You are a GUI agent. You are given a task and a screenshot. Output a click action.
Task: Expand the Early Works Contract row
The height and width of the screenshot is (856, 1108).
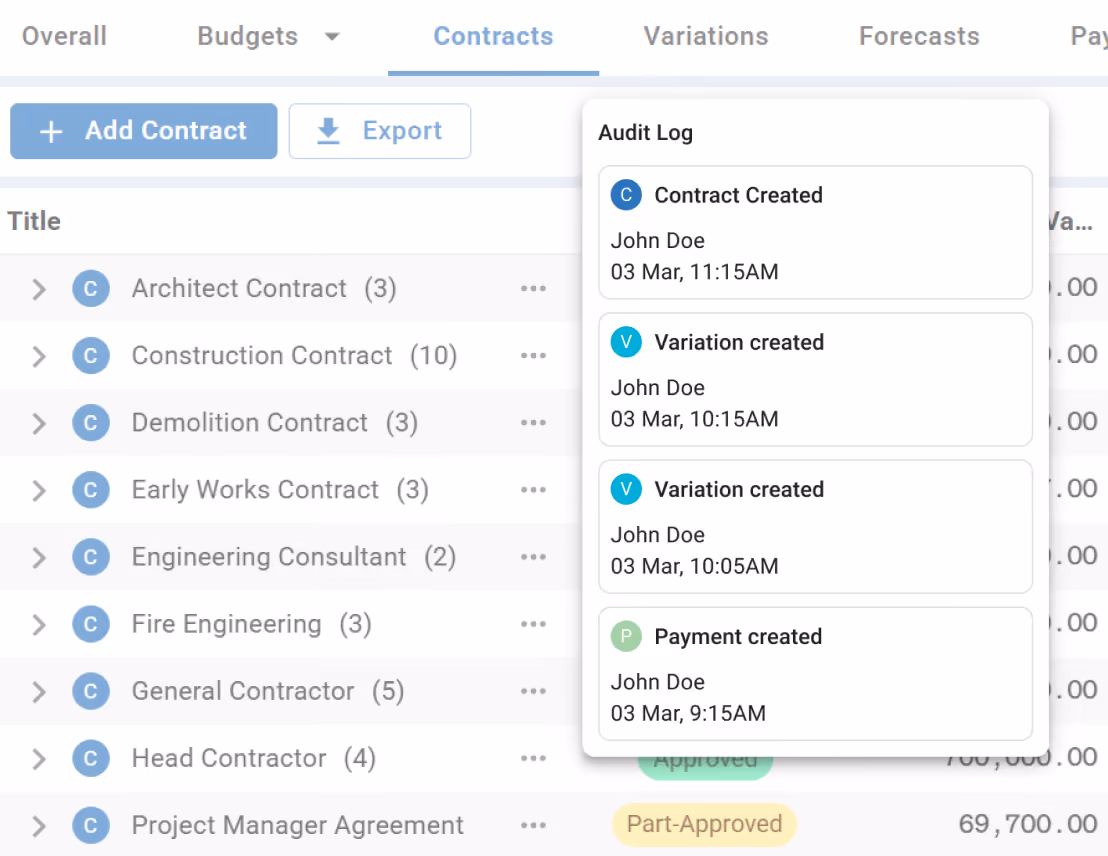point(39,491)
